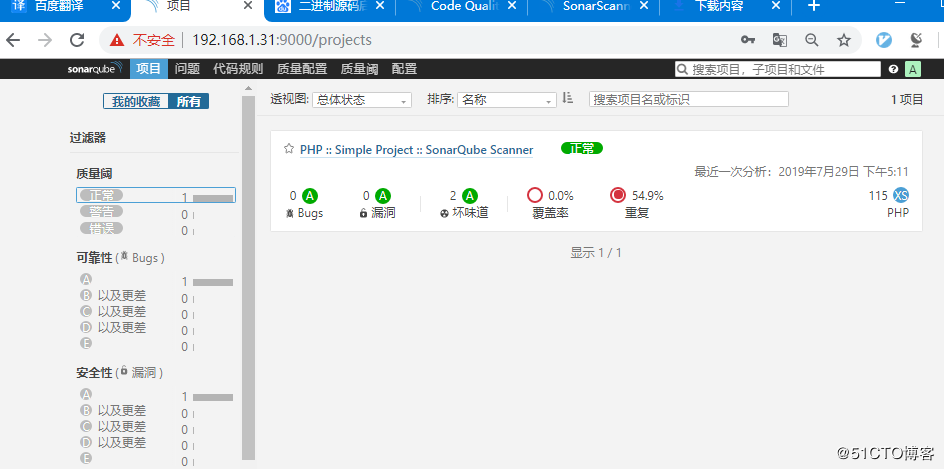Bookmark this page with the star
Screen dimensions: 944x470
coord(844,40)
